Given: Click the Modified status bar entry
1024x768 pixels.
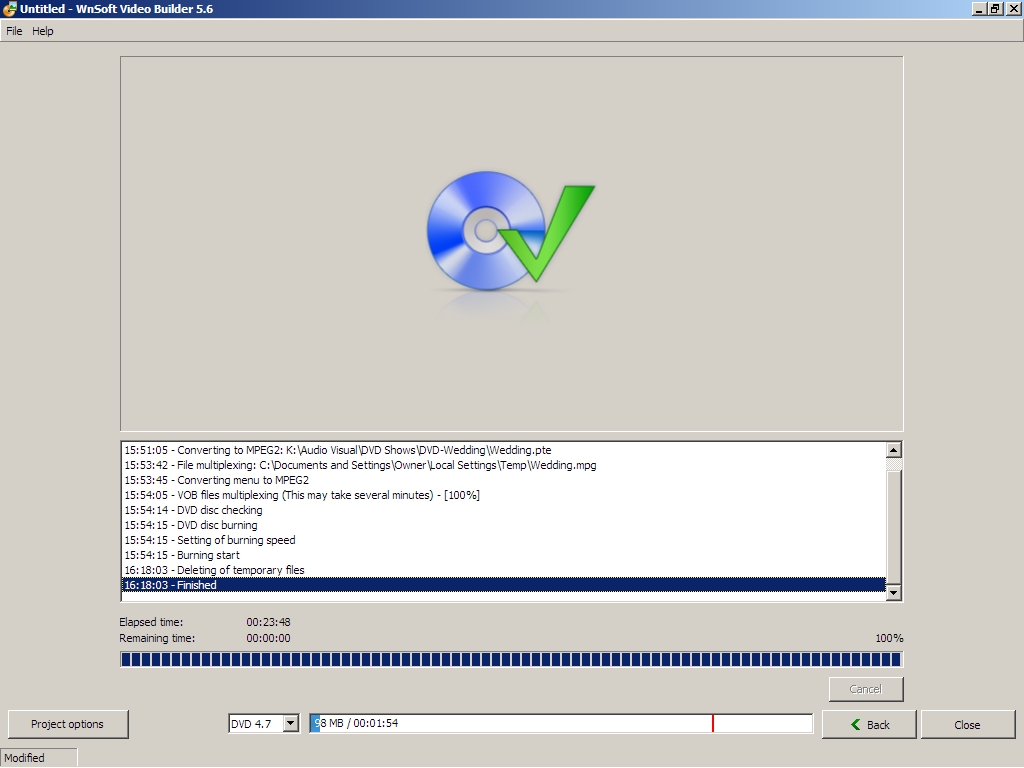Looking at the screenshot, I should 39,758.
